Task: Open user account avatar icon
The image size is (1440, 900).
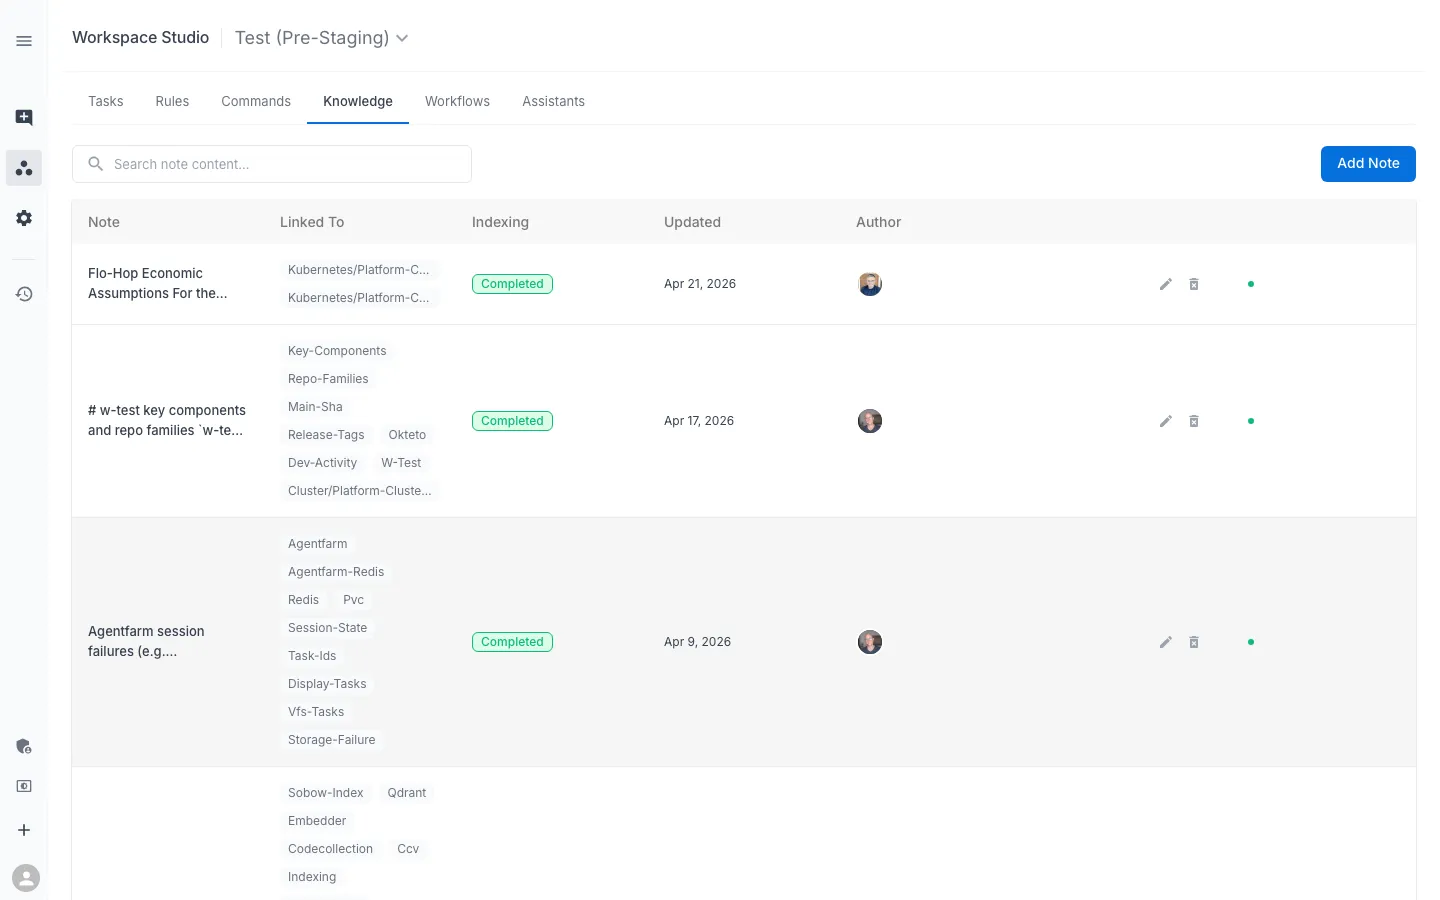Action: (26, 878)
